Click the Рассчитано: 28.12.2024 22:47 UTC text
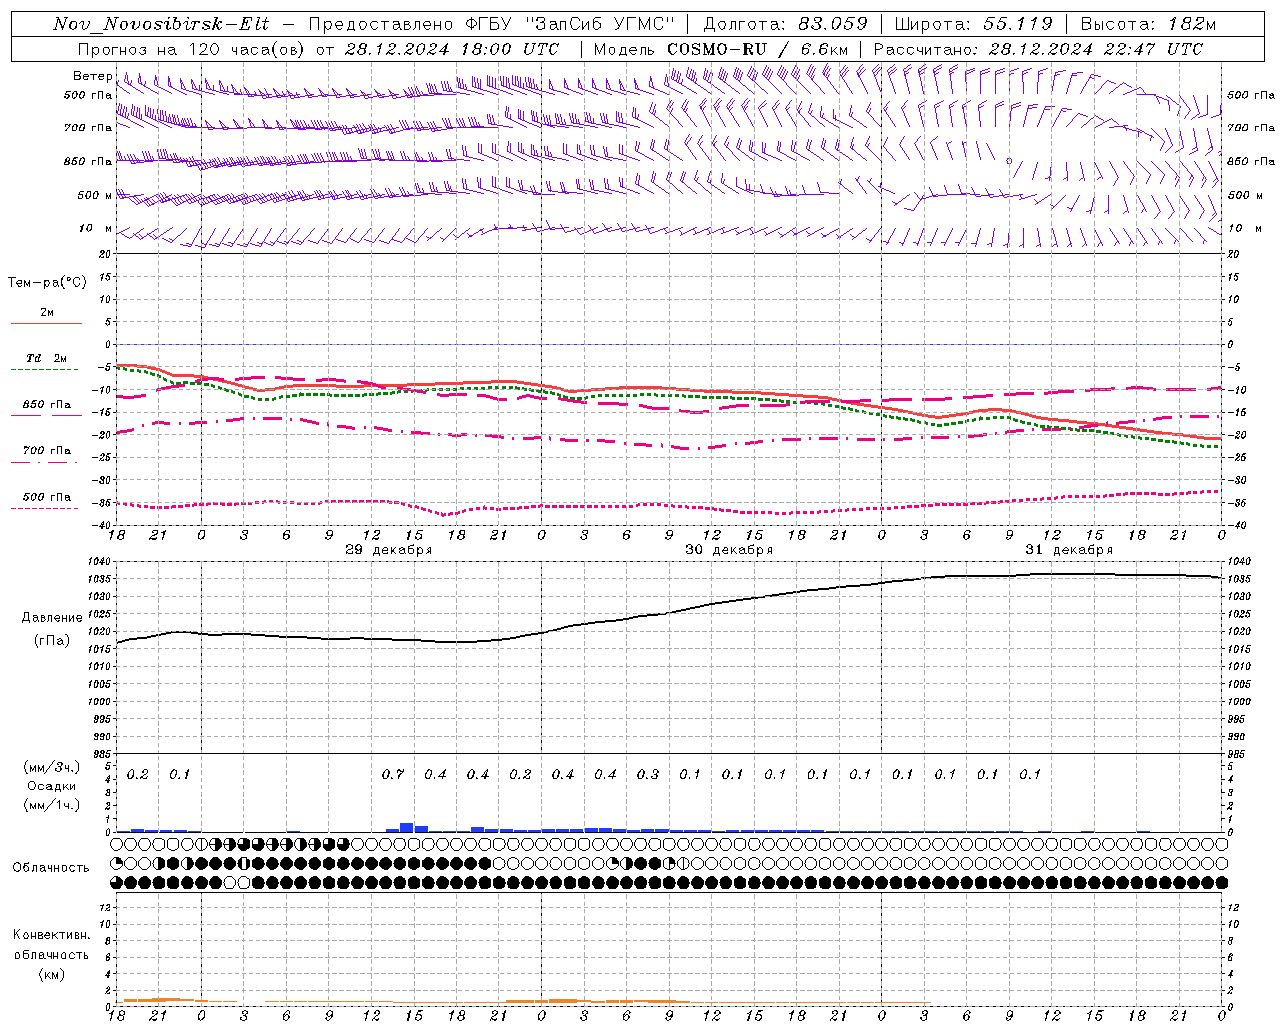The height and width of the screenshot is (1024, 1280). click(1038, 49)
